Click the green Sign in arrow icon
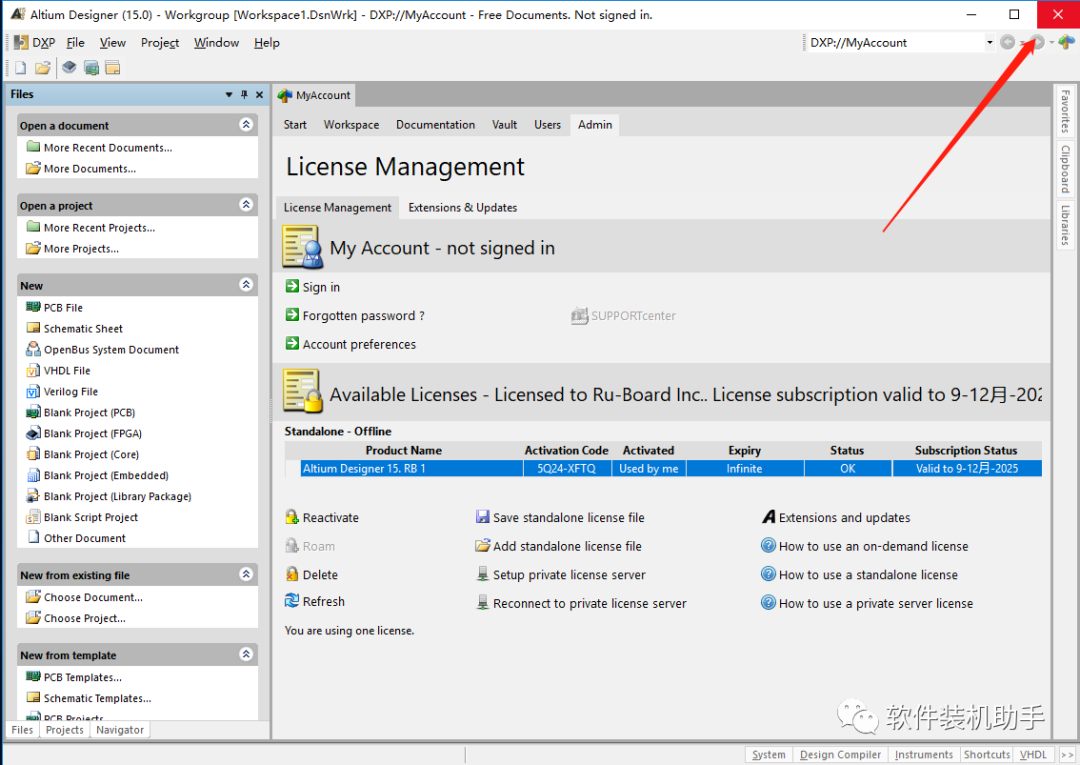This screenshot has width=1080, height=765. point(292,286)
